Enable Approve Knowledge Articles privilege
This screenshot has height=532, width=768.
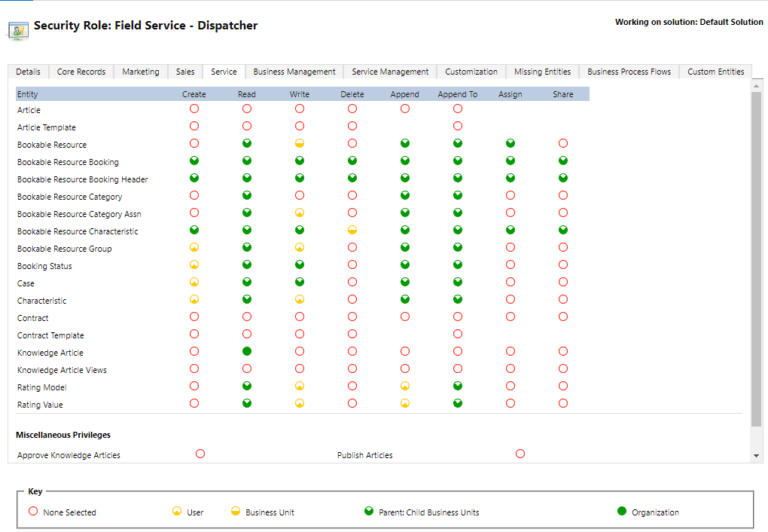click(x=200, y=454)
